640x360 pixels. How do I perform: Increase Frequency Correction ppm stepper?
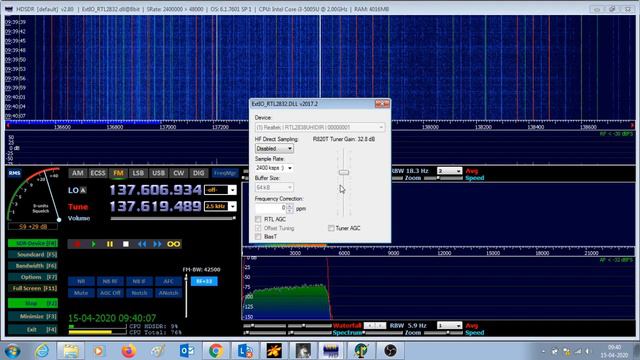[x=290, y=206]
